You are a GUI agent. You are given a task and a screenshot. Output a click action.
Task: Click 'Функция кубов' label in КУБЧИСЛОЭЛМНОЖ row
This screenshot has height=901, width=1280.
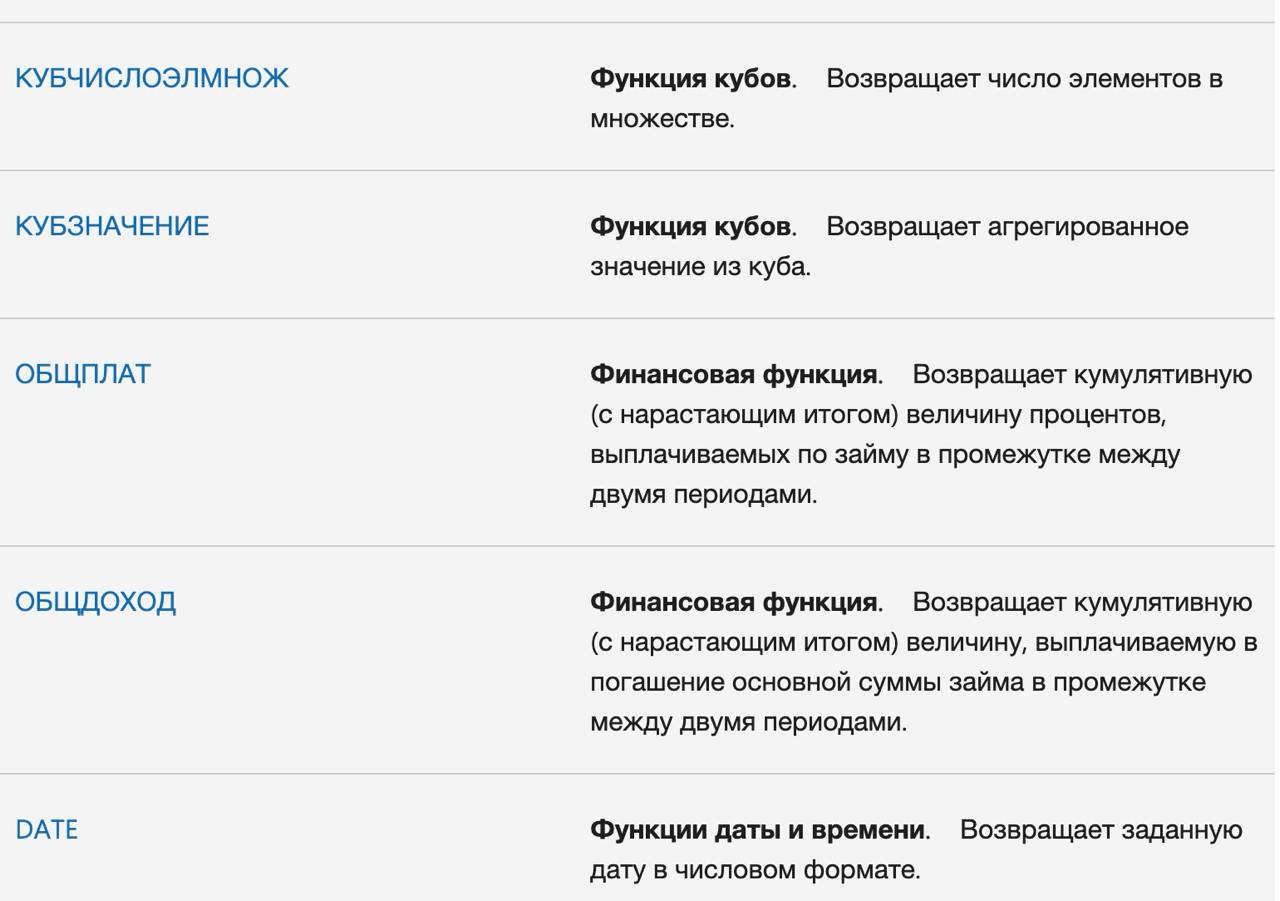(x=690, y=78)
